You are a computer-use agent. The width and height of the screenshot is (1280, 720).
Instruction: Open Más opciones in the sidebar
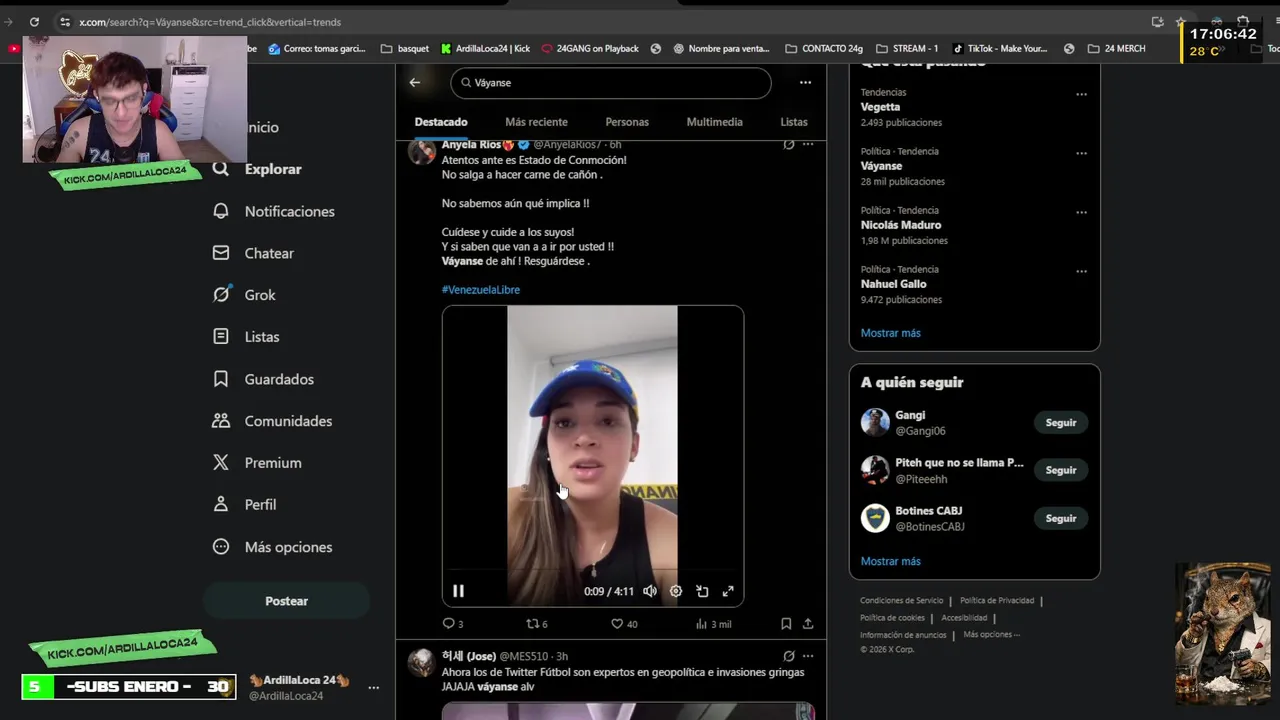272,547
